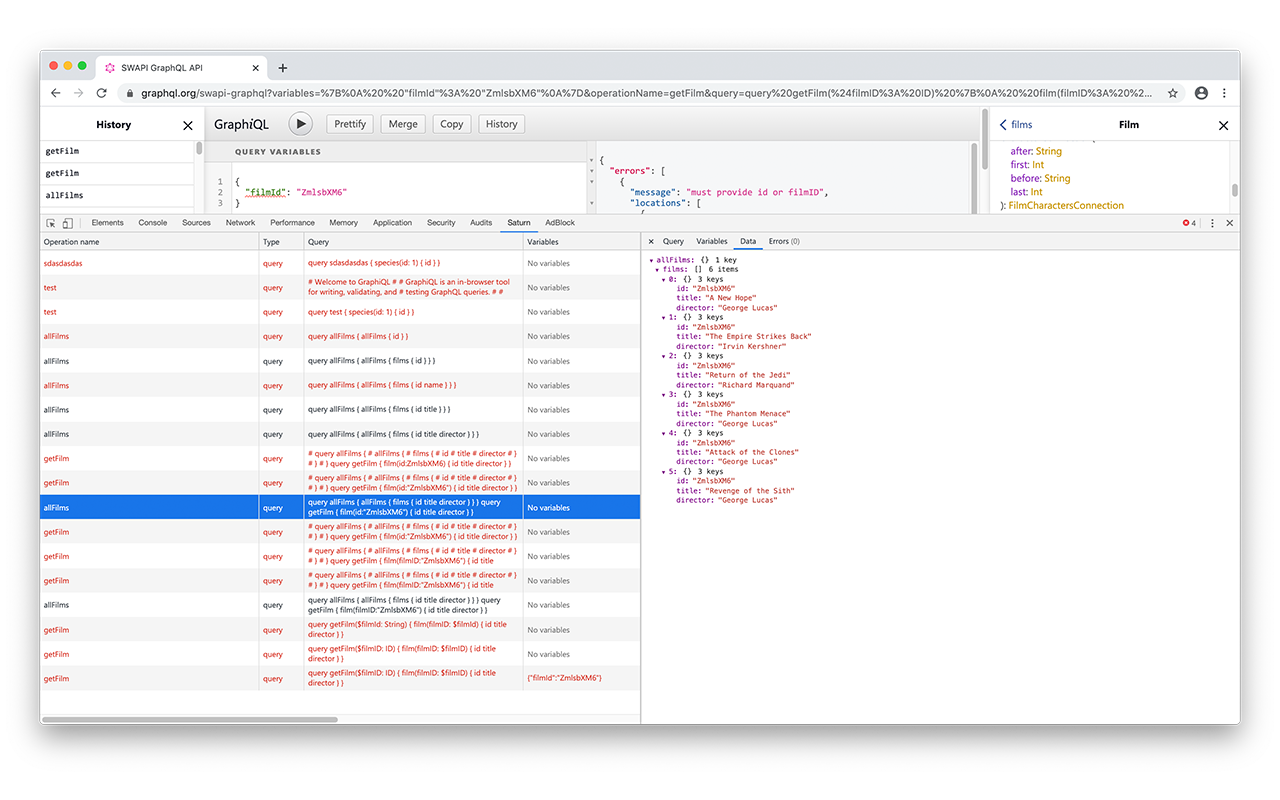Switch to the Network tab in DevTools

240,223
